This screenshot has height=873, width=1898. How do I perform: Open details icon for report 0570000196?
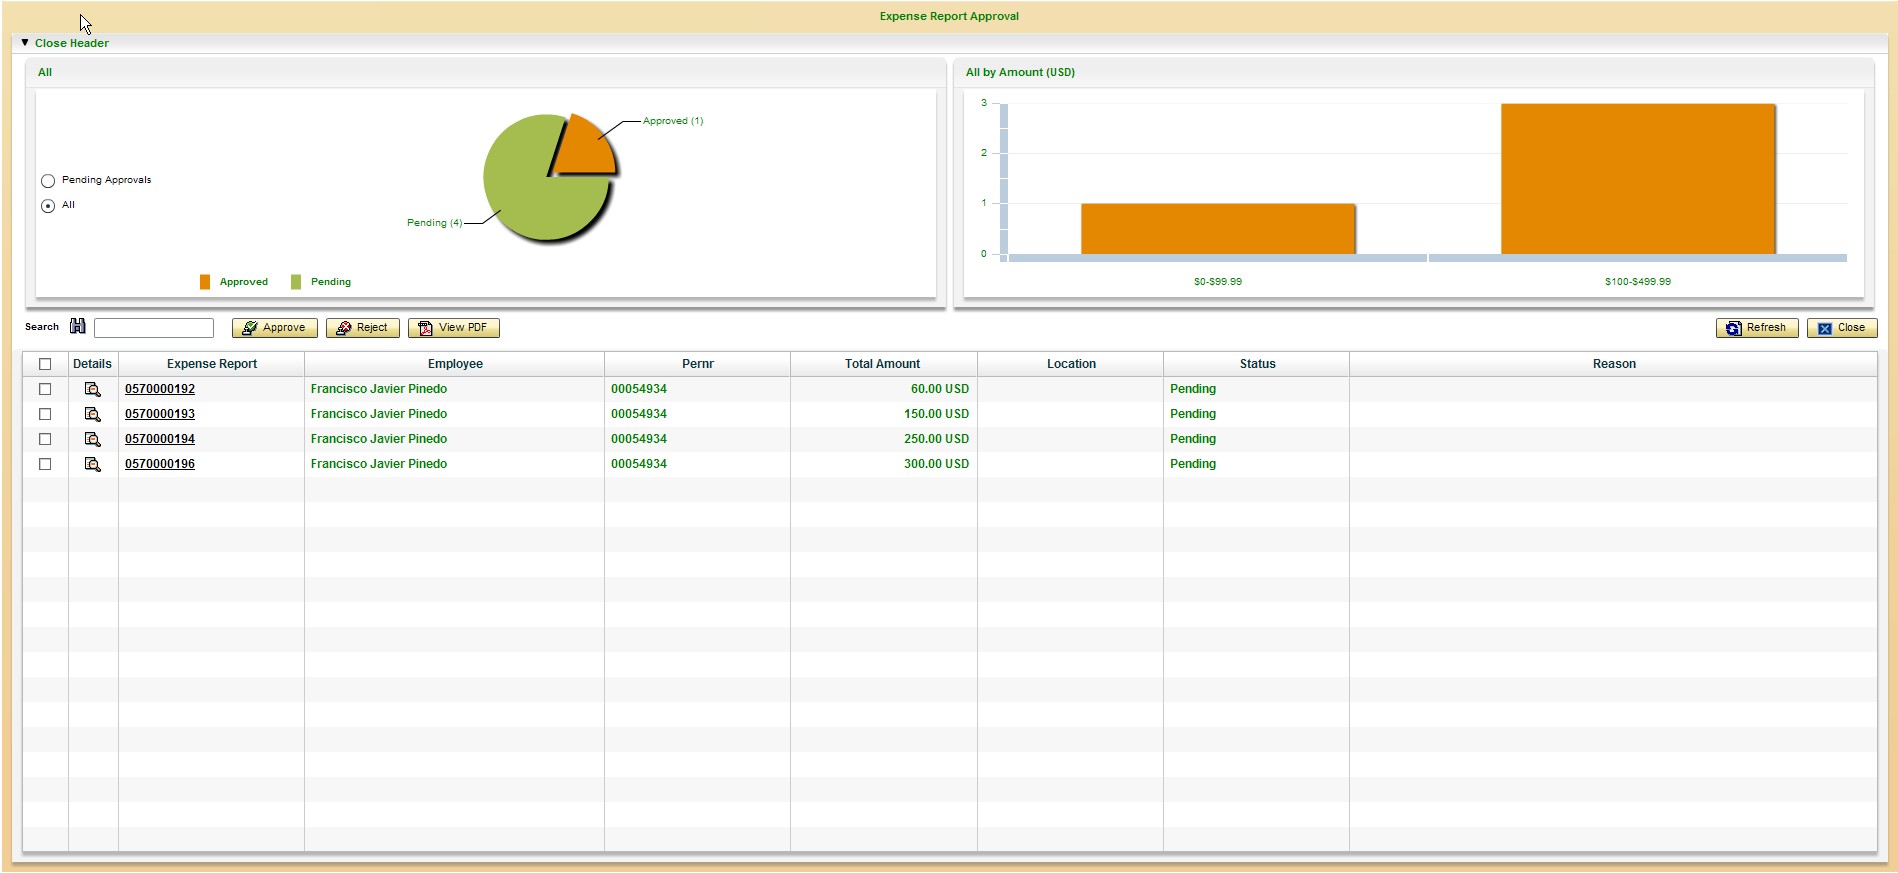coord(92,464)
